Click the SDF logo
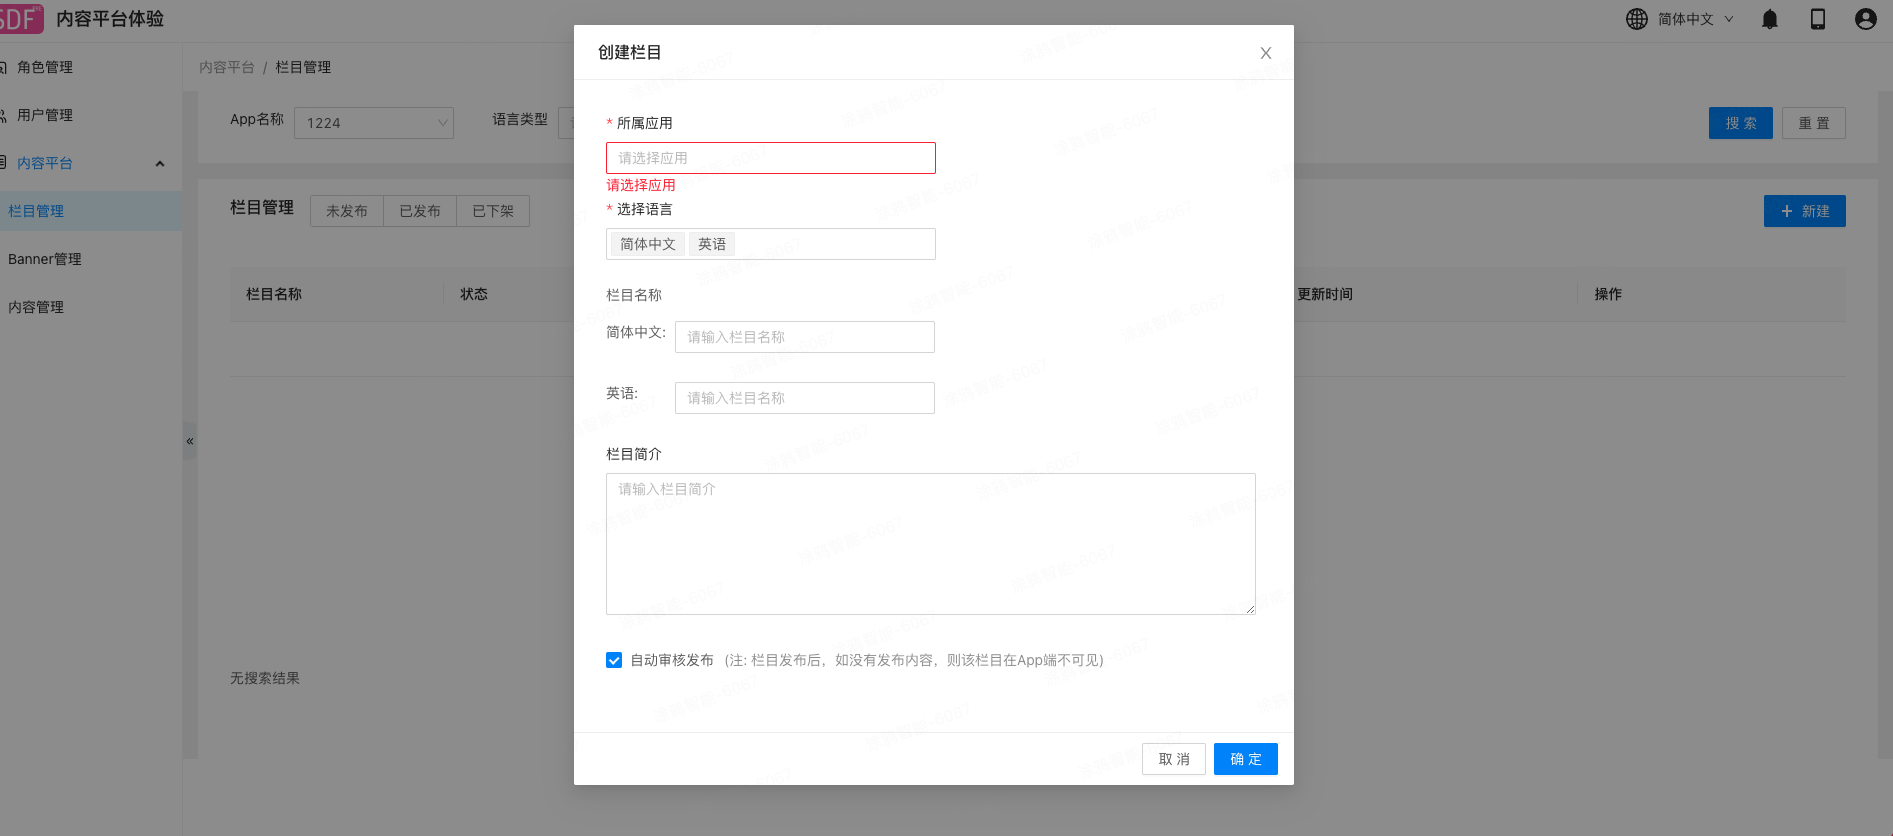Viewport: 1893px width, 836px height. point(21,19)
